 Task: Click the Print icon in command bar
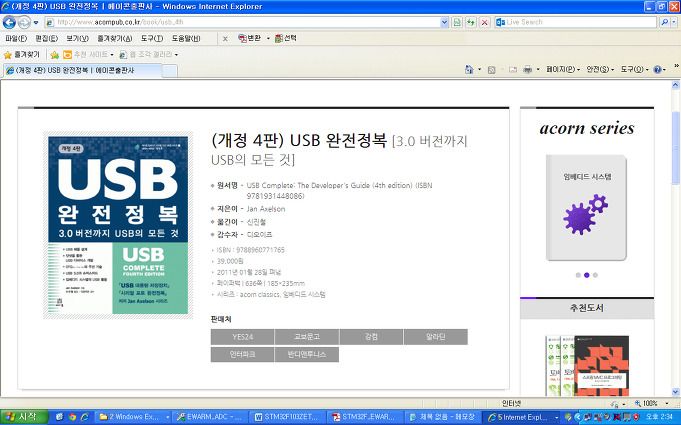(x=527, y=69)
